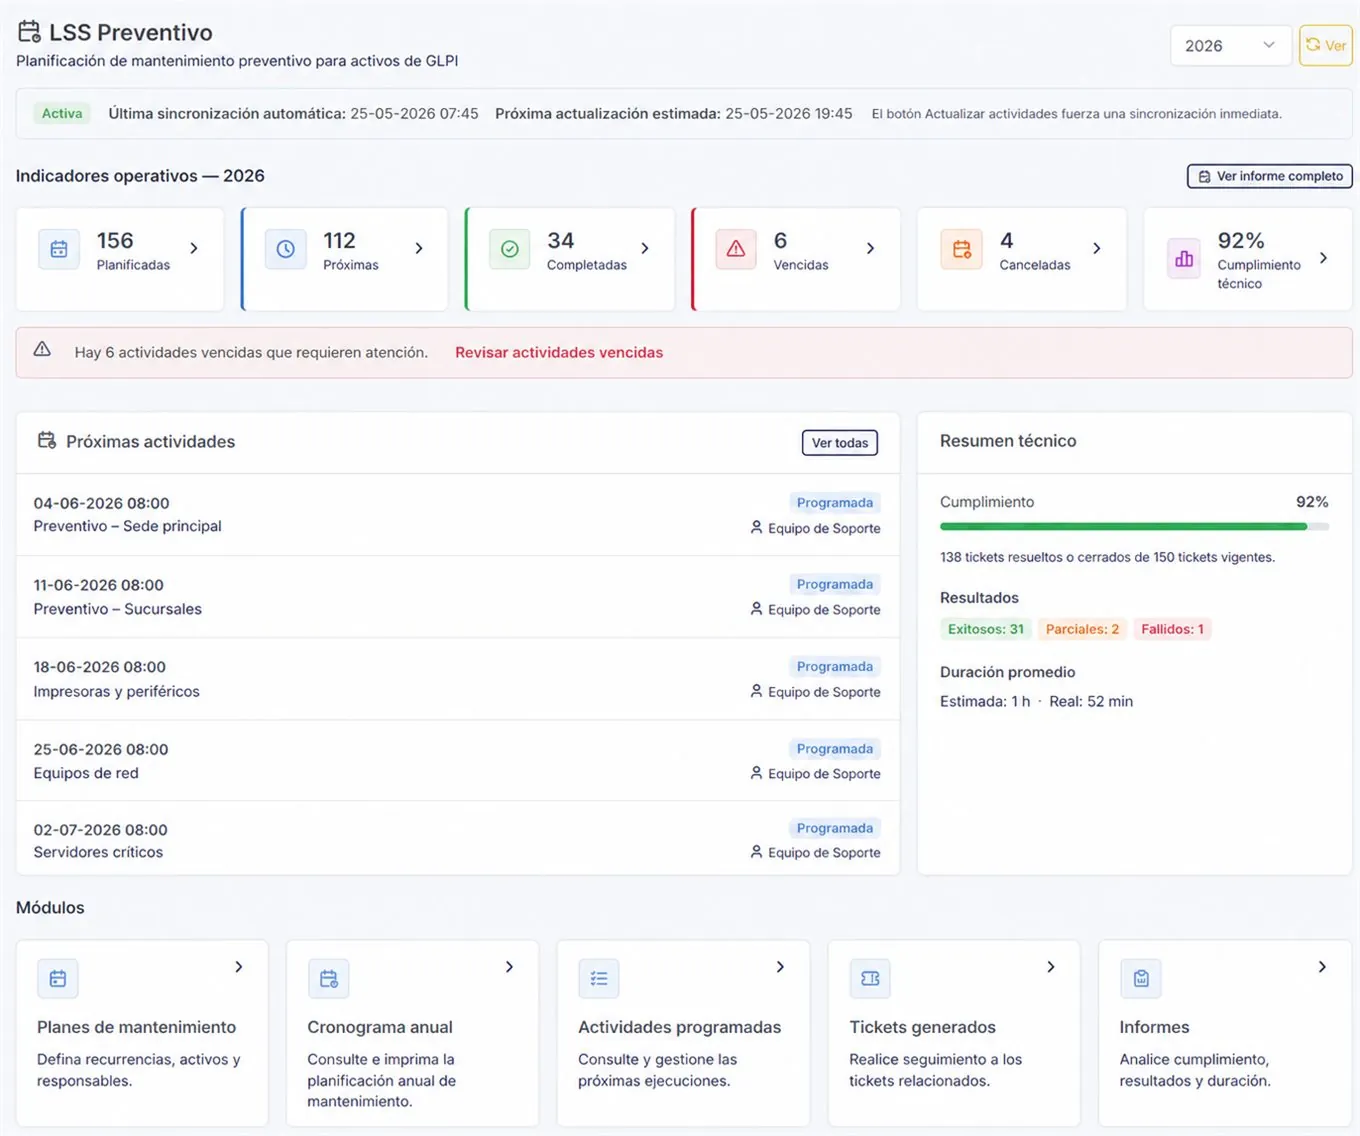Expand the 34 Completadas card chevron
The width and height of the screenshot is (1360, 1136).
pyautogui.click(x=645, y=248)
